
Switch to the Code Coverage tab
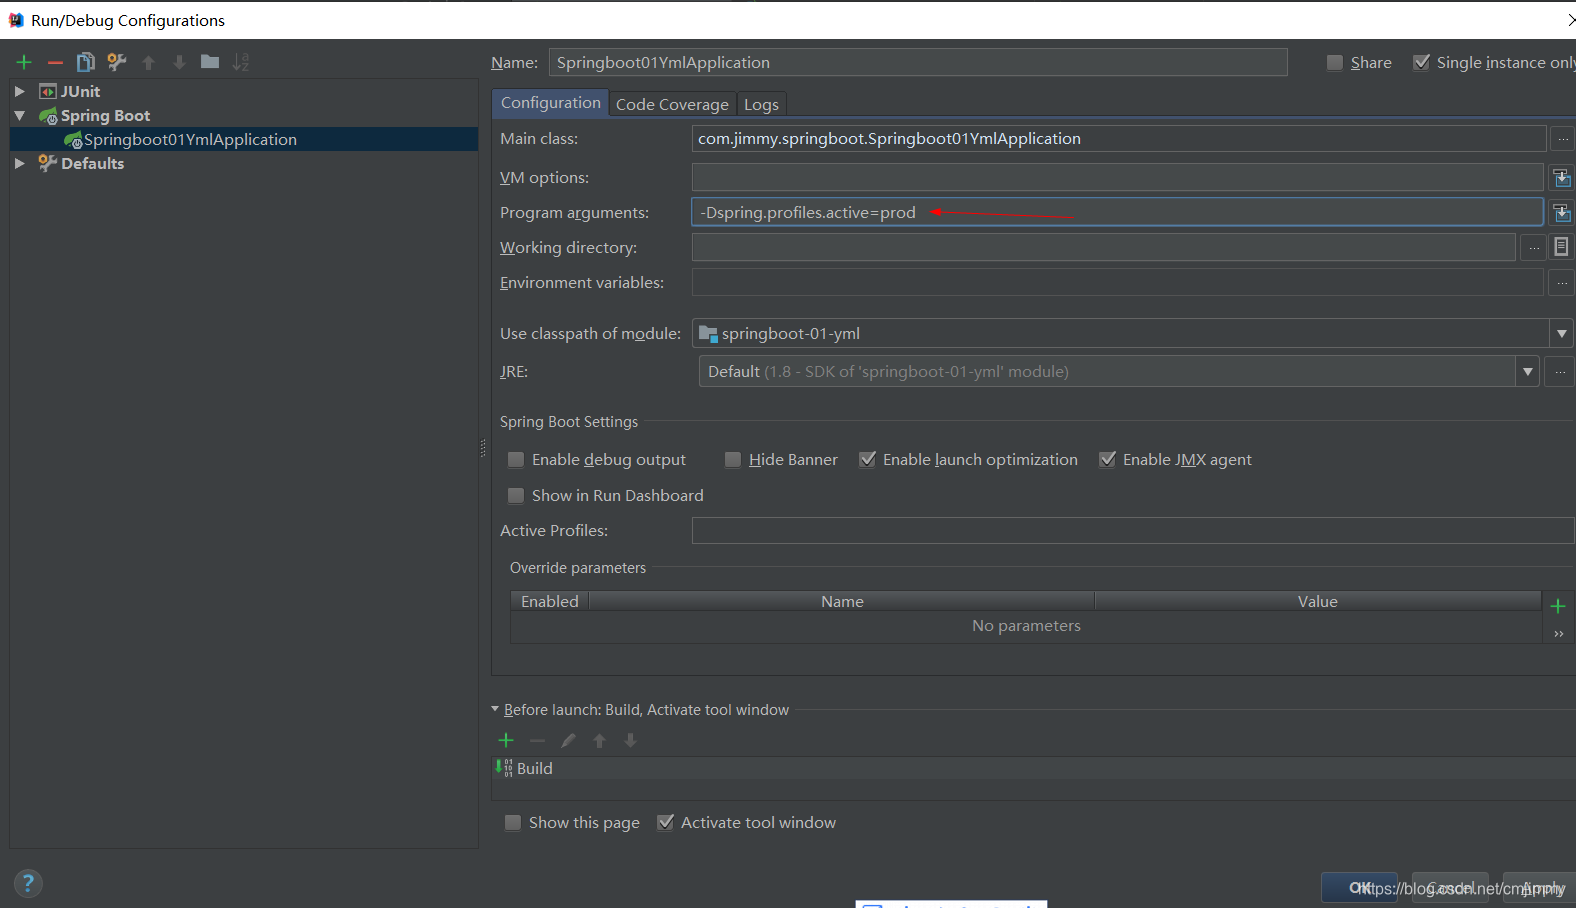tap(672, 105)
